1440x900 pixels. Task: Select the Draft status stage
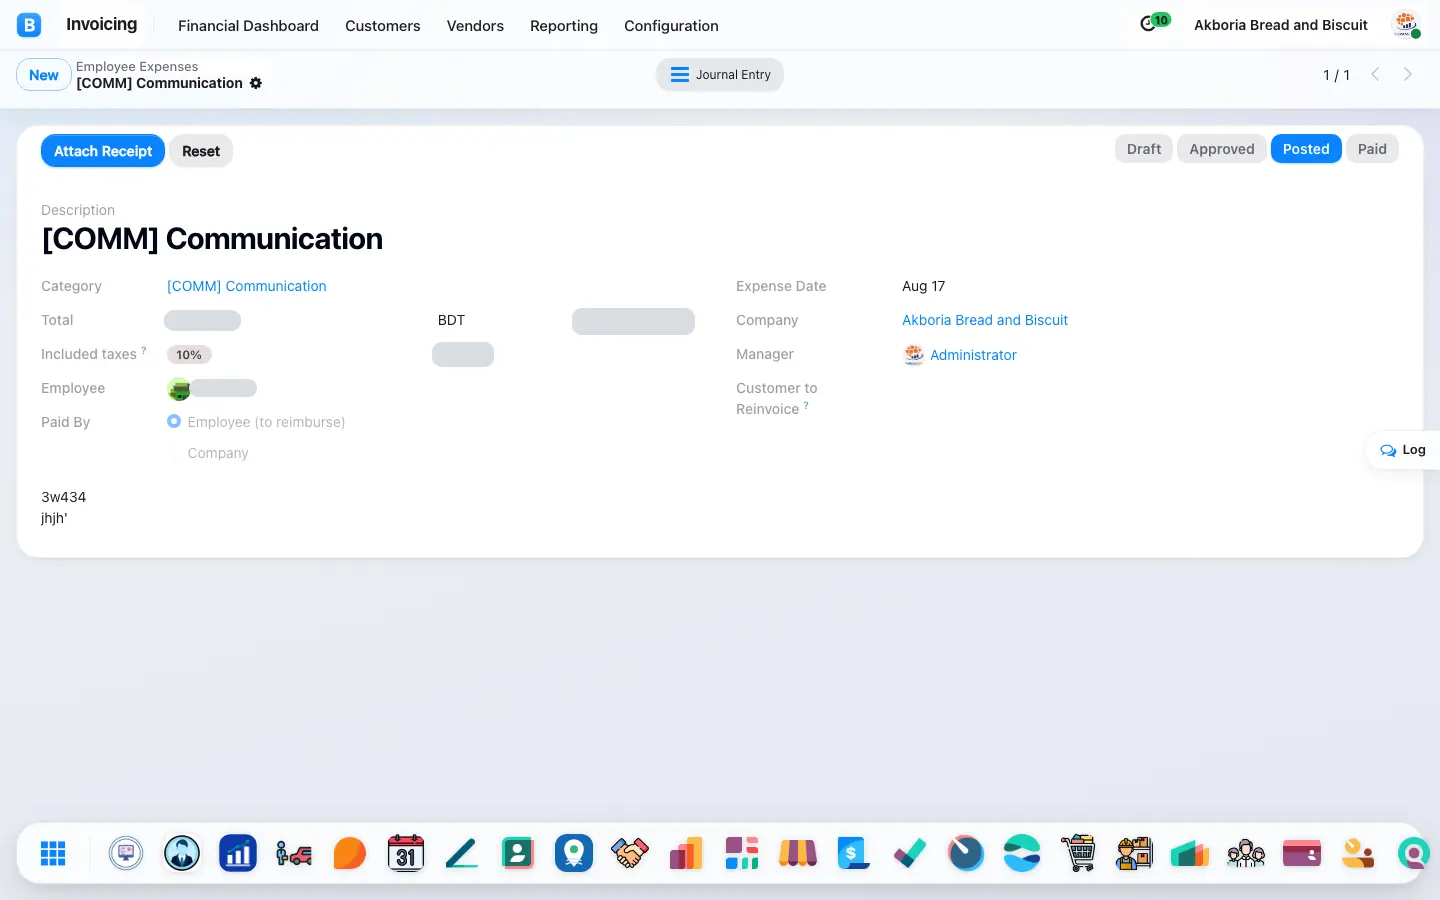1144,149
